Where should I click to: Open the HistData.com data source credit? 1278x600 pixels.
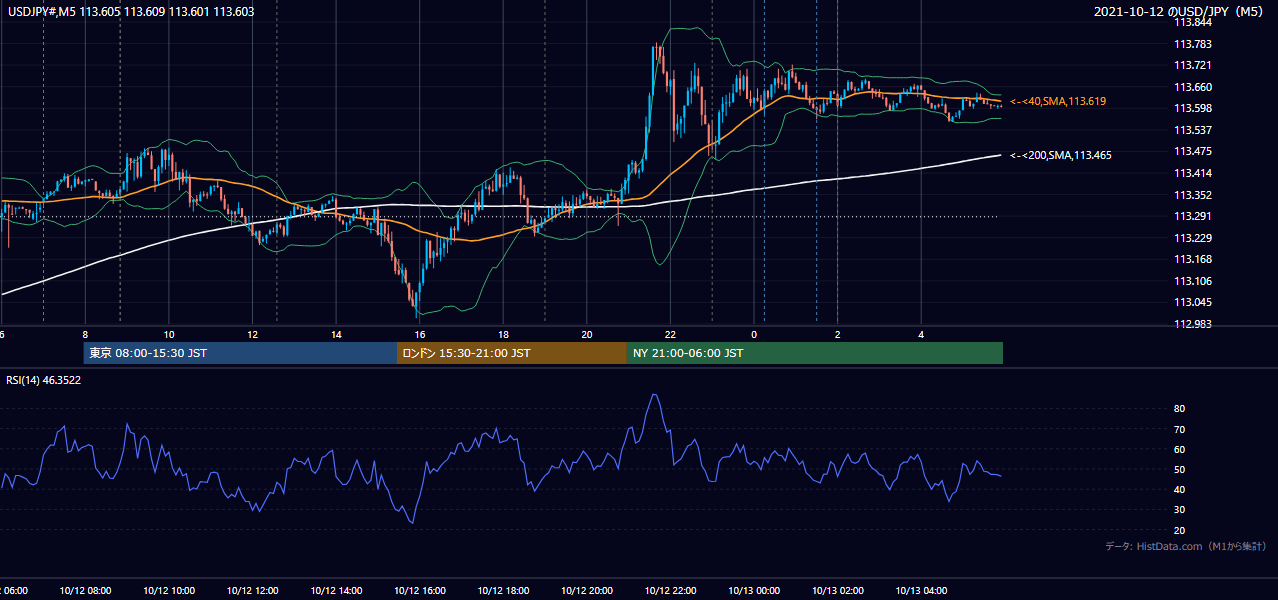[x=1185, y=546]
